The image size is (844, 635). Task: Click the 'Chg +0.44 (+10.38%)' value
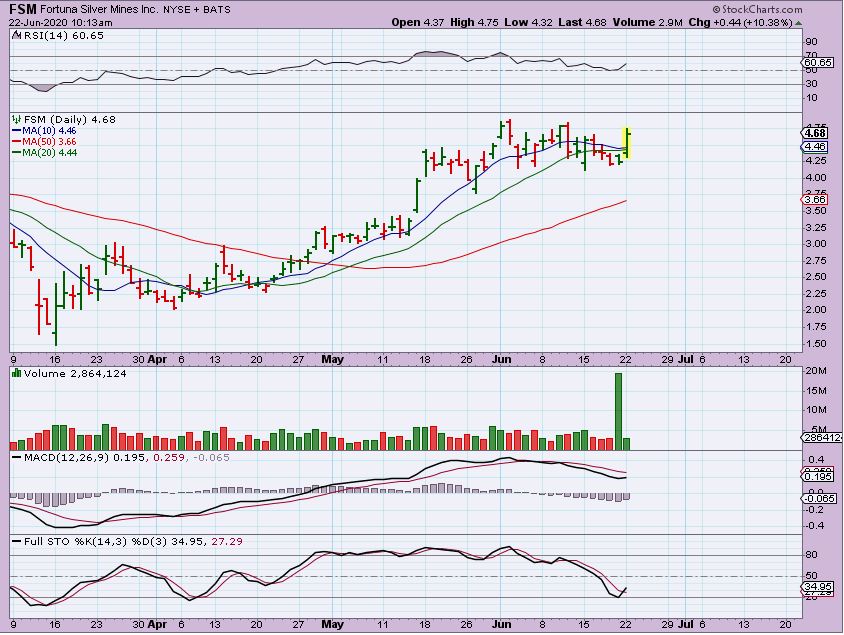(741, 23)
